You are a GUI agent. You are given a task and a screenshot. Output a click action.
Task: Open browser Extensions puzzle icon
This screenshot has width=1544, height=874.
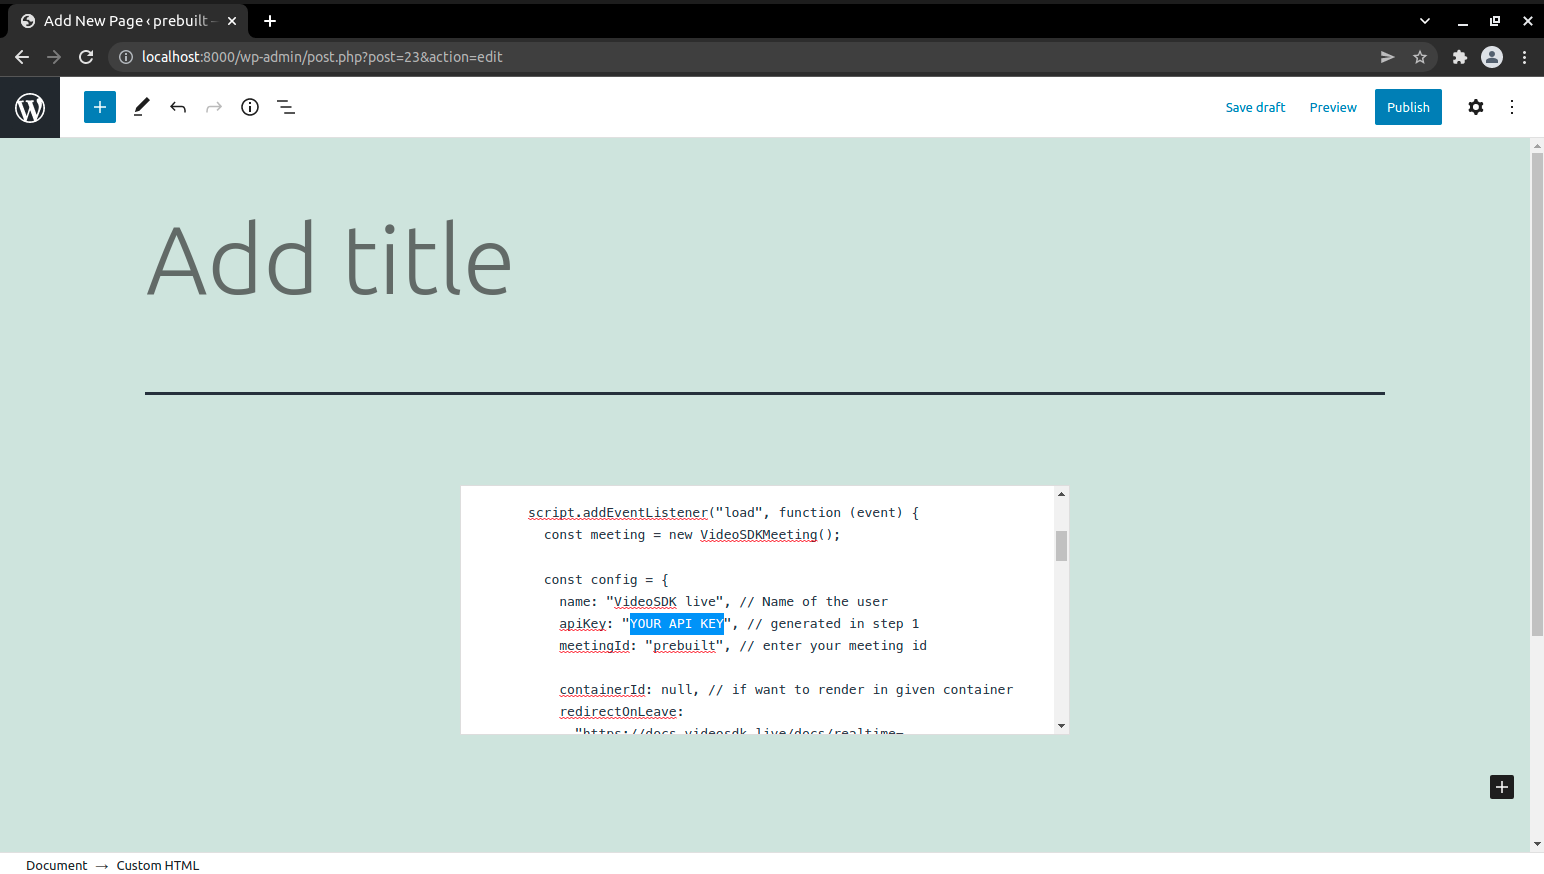click(1460, 57)
